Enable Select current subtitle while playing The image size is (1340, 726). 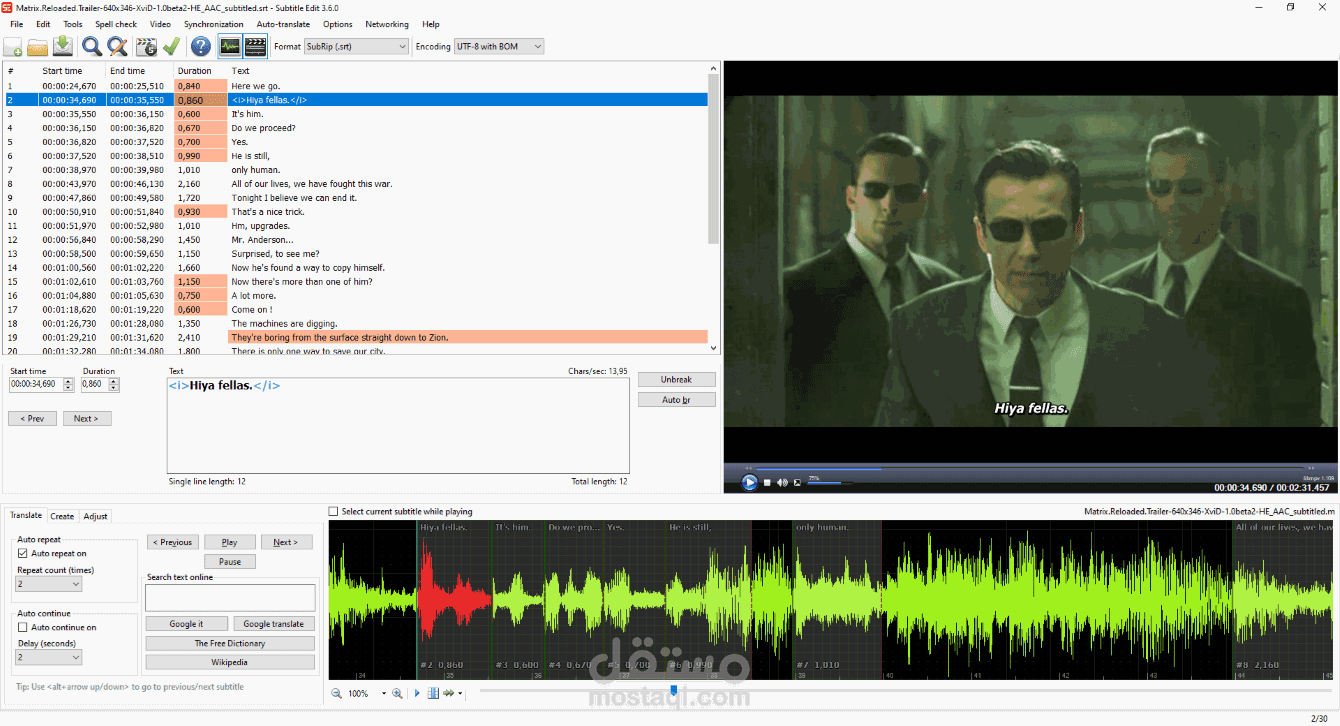[334, 511]
